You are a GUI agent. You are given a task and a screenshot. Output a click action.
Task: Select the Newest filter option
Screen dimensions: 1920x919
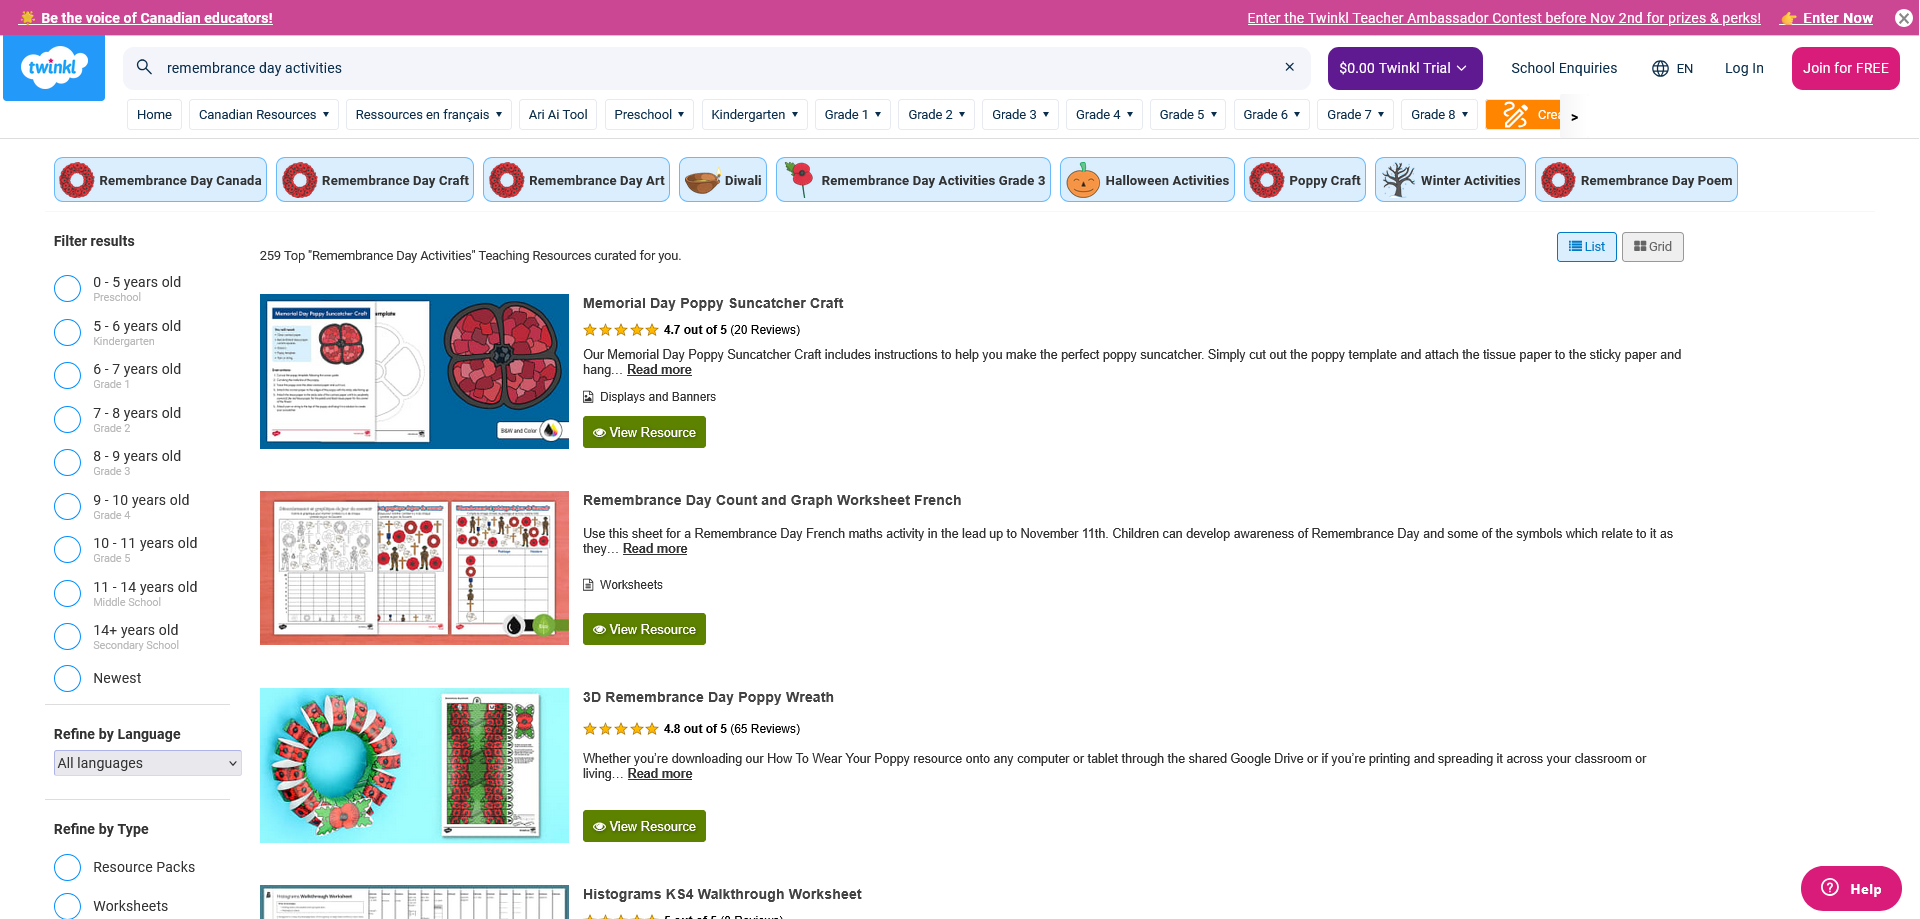pyautogui.click(x=67, y=679)
